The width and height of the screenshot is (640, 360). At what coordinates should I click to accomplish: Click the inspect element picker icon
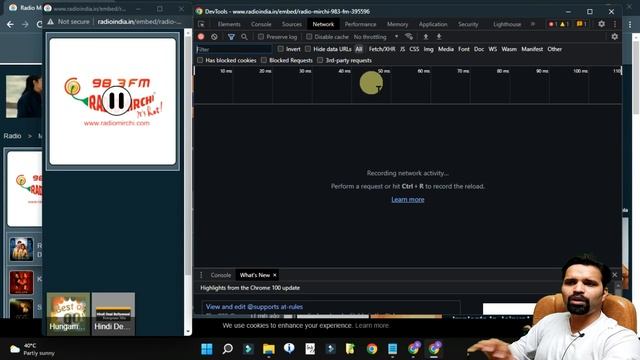pos(201,24)
